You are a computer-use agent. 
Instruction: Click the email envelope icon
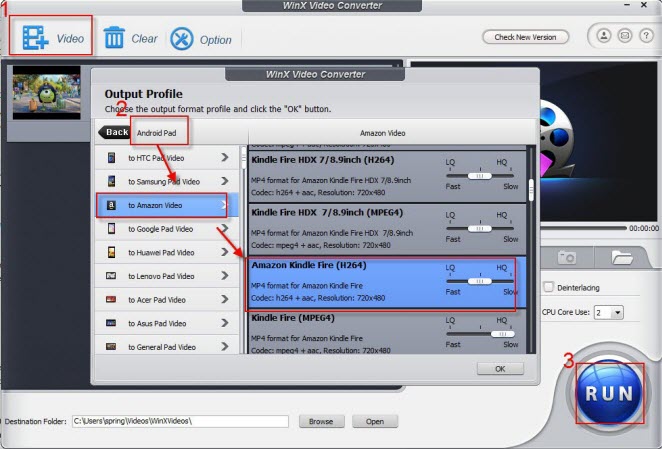click(x=625, y=35)
